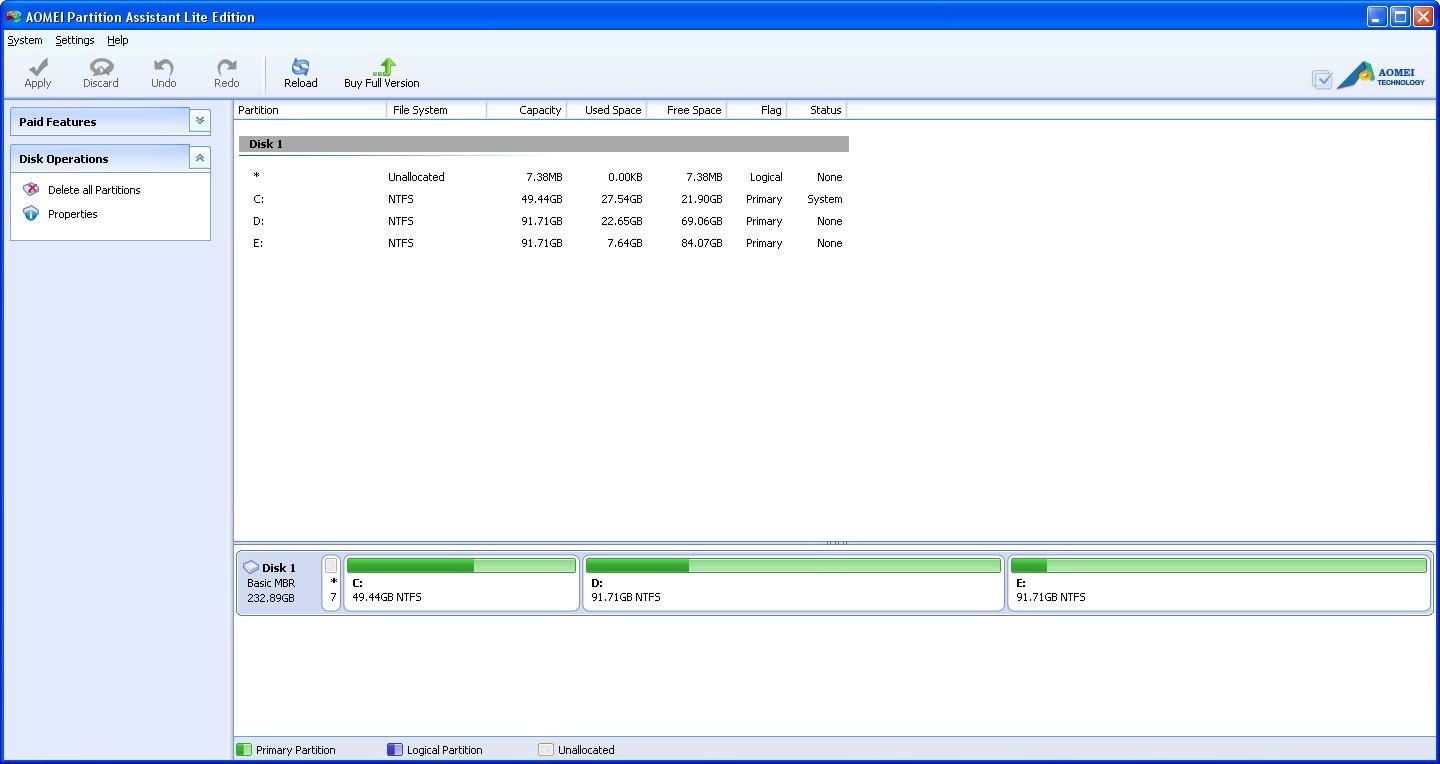Click the Delete all Partitions icon
Image resolution: width=1440 pixels, height=764 pixels.
[31, 189]
